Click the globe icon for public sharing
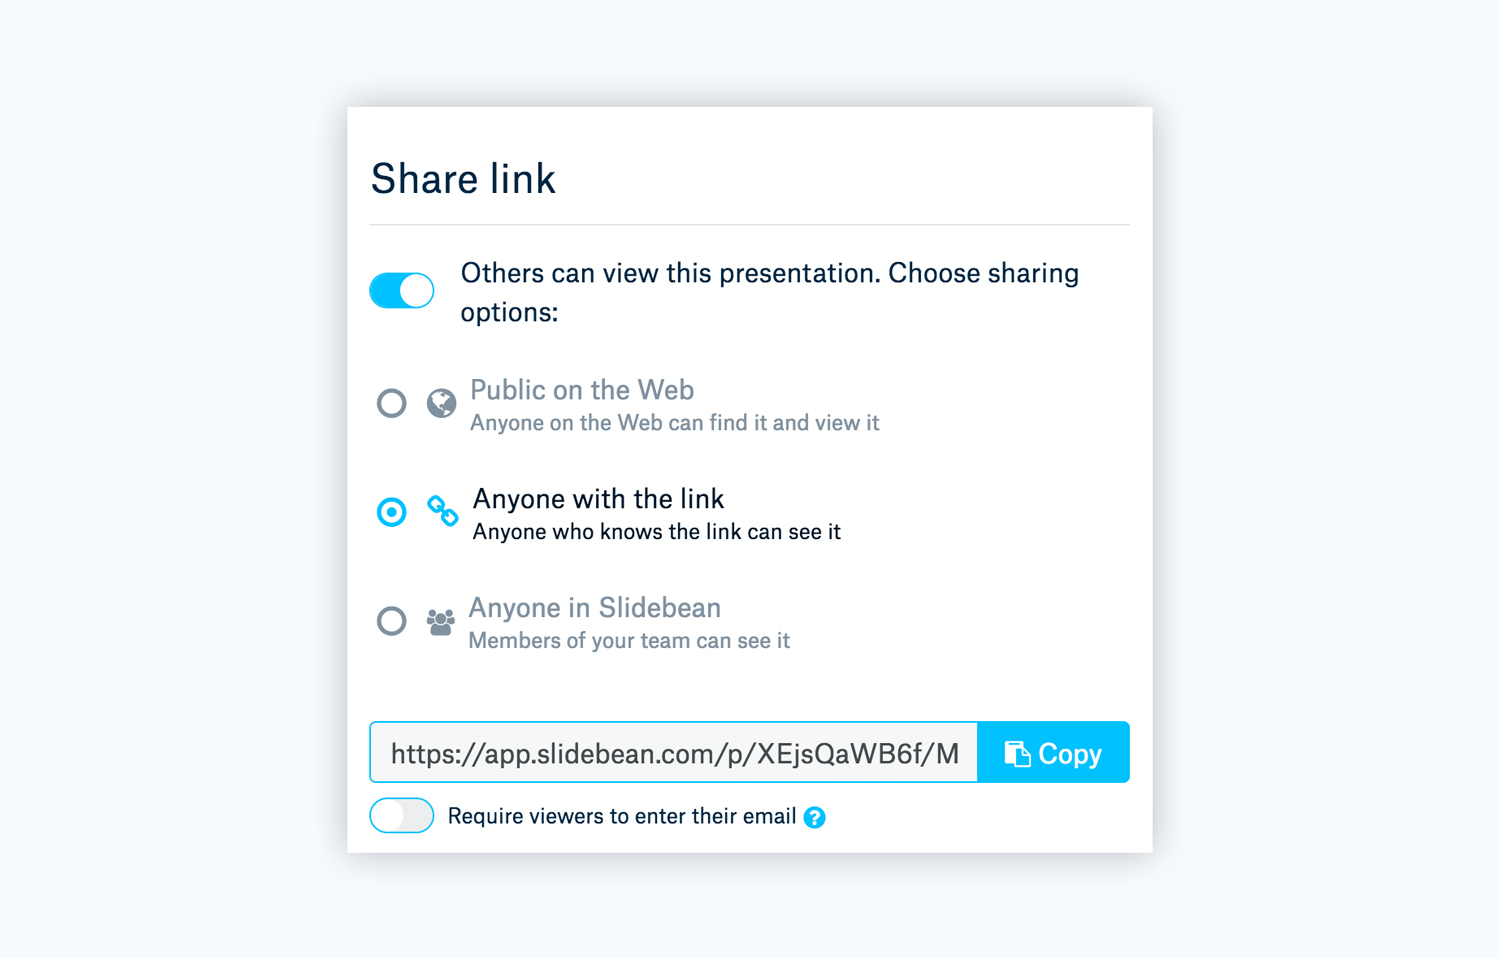This screenshot has height=958, width=1500. click(x=441, y=403)
